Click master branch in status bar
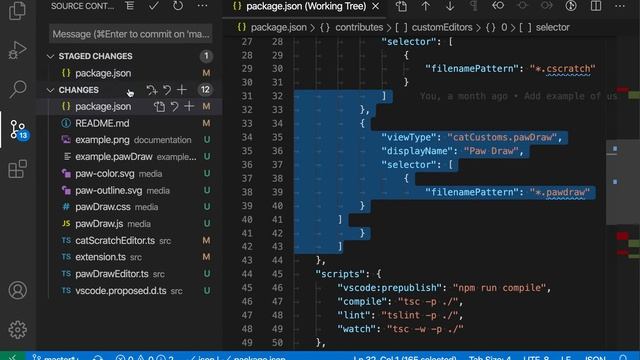This screenshot has width=640, height=360. point(56,358)
